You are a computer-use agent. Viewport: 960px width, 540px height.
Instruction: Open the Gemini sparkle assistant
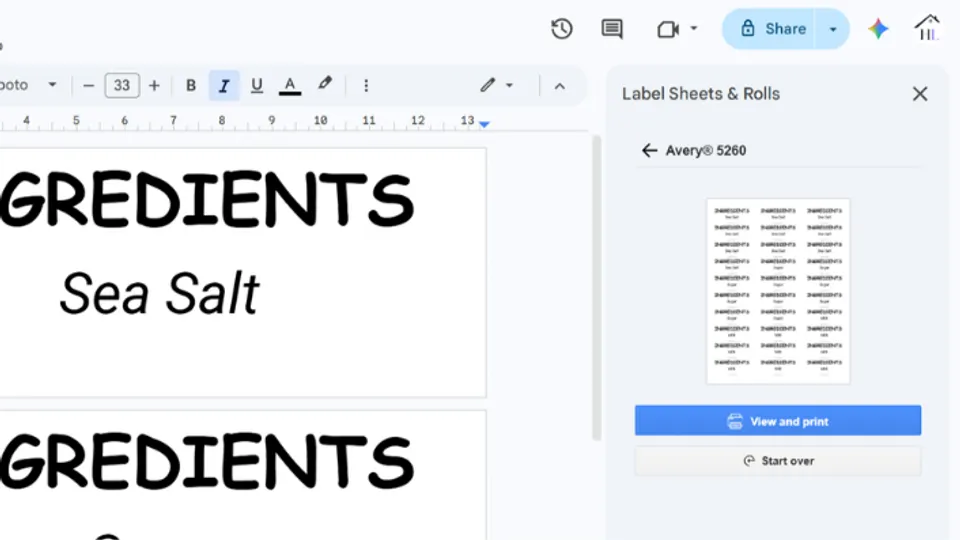pos(878,29)
